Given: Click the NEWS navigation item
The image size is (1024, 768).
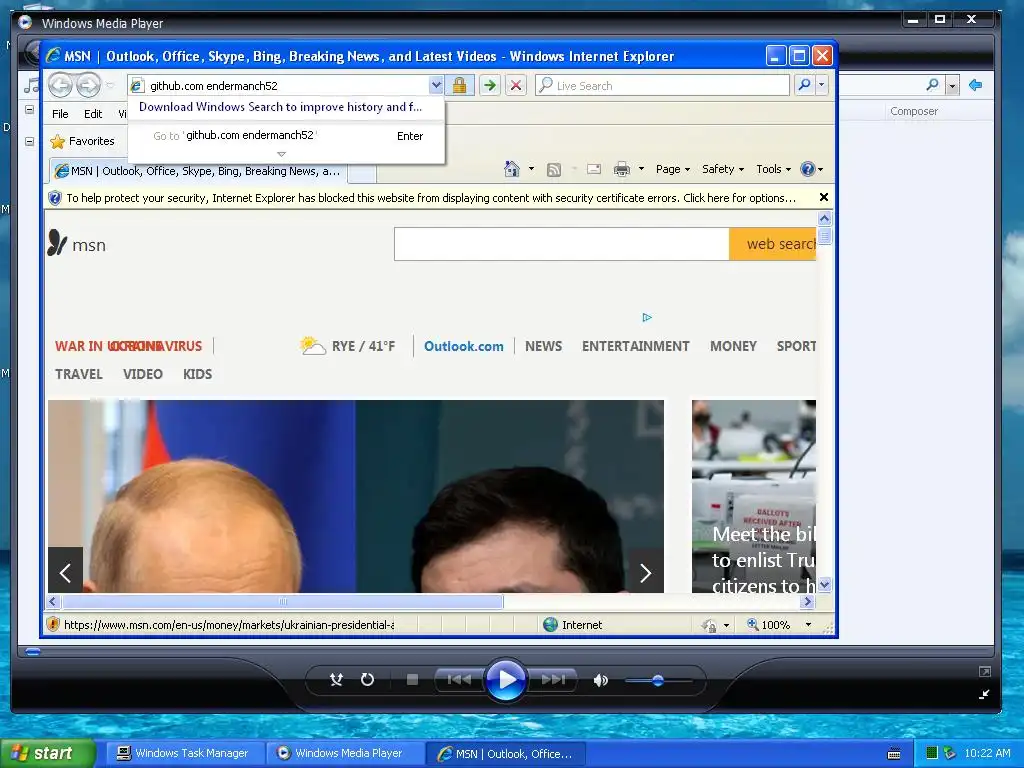Looking at the screenshot, I should 543,346.
